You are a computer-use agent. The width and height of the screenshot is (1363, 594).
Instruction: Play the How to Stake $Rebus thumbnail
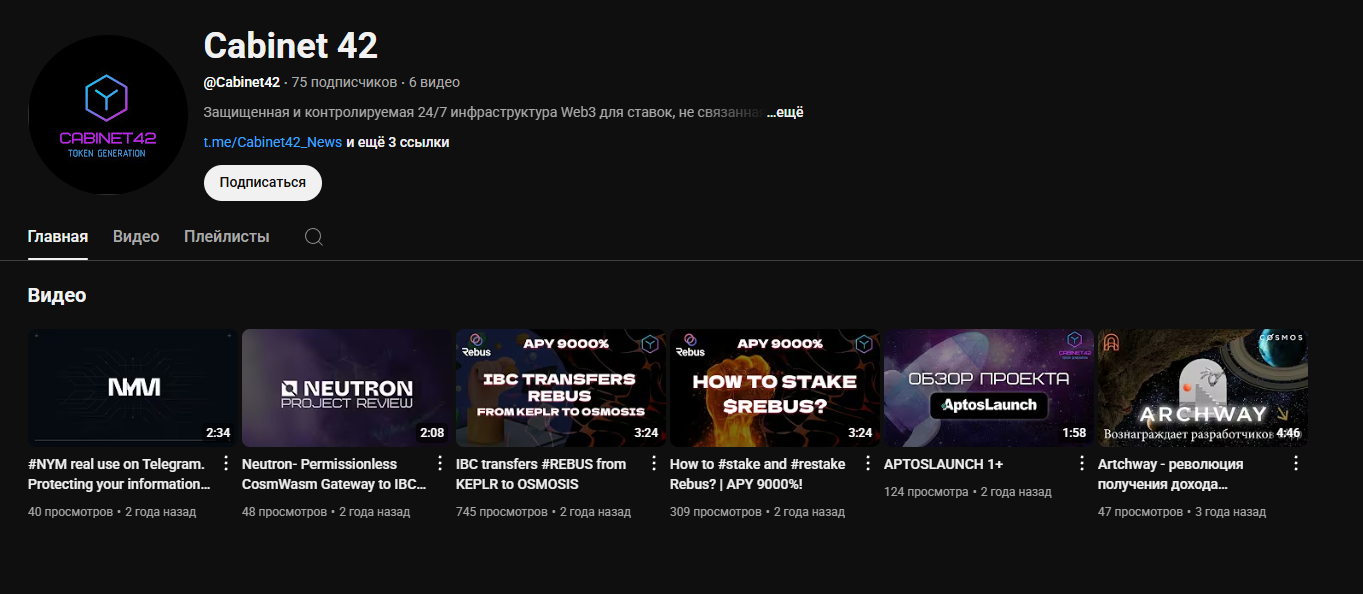[775, 388]
